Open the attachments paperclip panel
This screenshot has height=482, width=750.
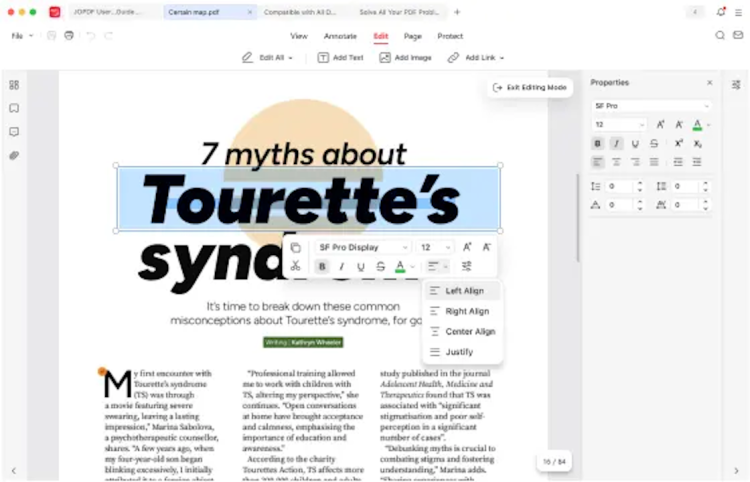(14, 156)
